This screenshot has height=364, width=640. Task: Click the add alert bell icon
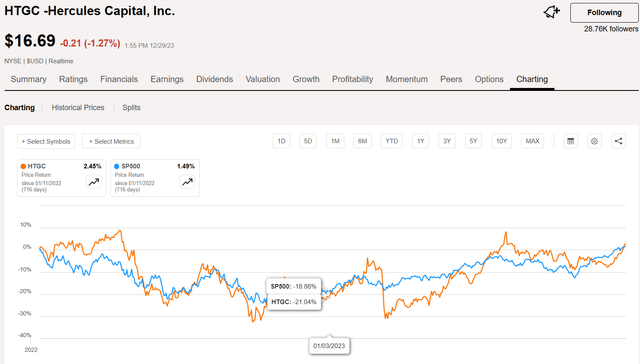pyautogui.click(x=551, y=12)
